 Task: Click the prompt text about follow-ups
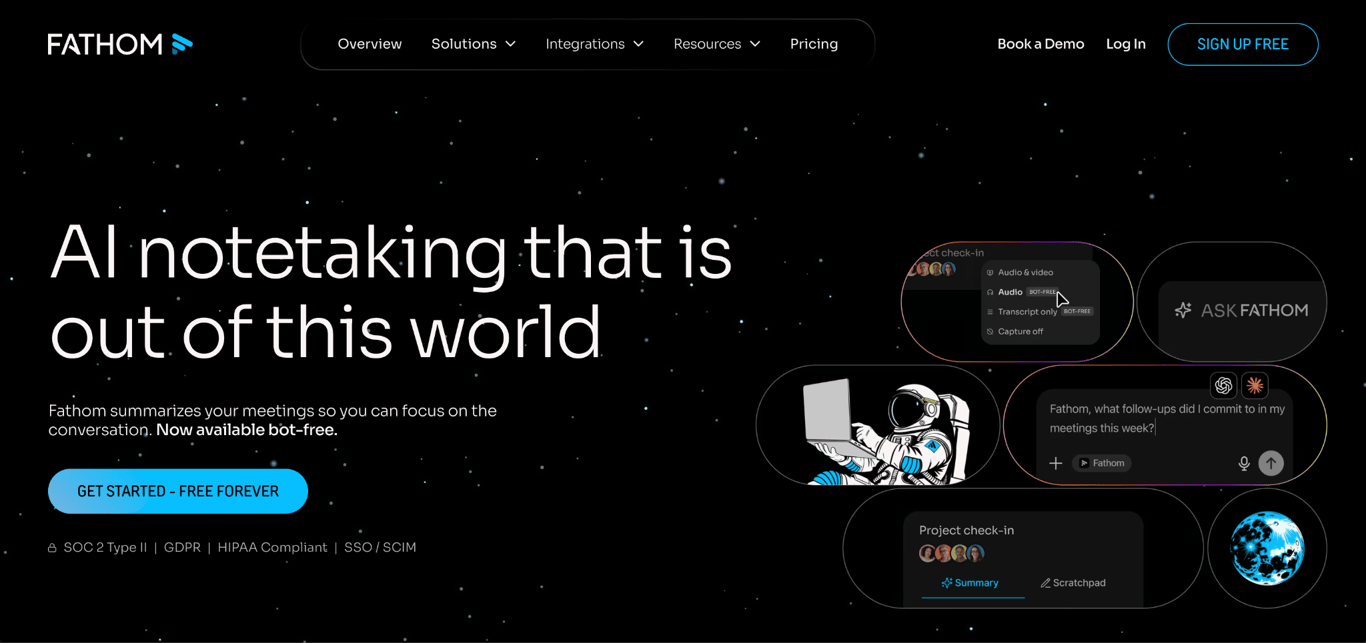(x=1167, y=418)
